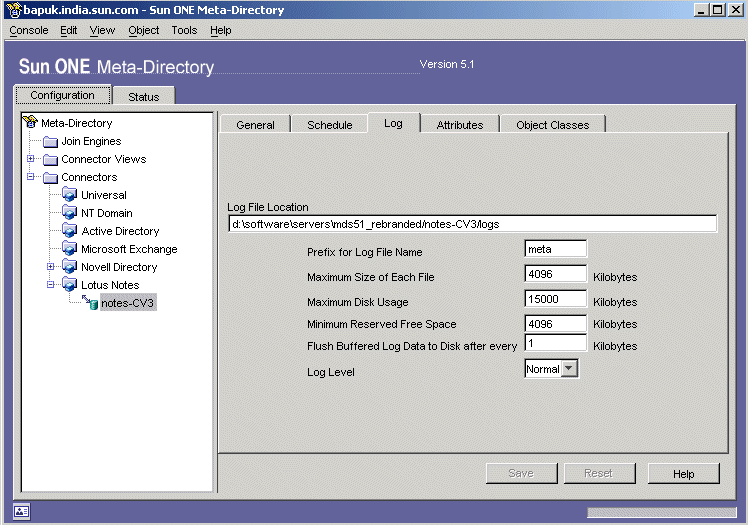
Task: Click the status bar card icon
Action: [21, 512]
